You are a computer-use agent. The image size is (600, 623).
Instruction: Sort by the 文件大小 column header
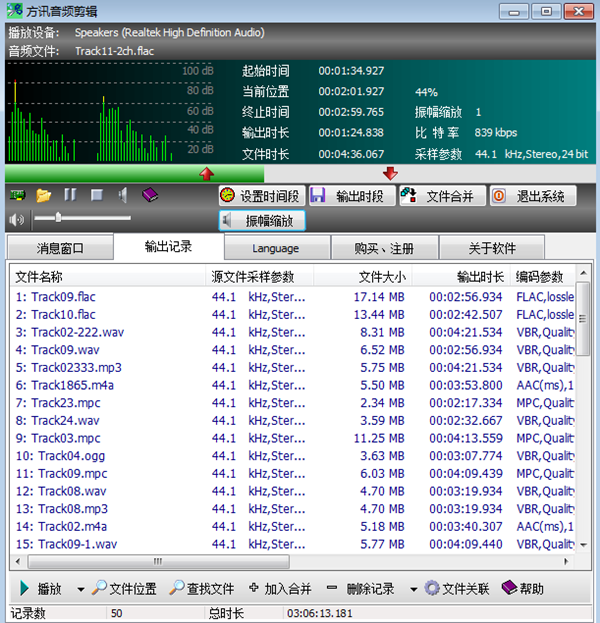point(362,277)
